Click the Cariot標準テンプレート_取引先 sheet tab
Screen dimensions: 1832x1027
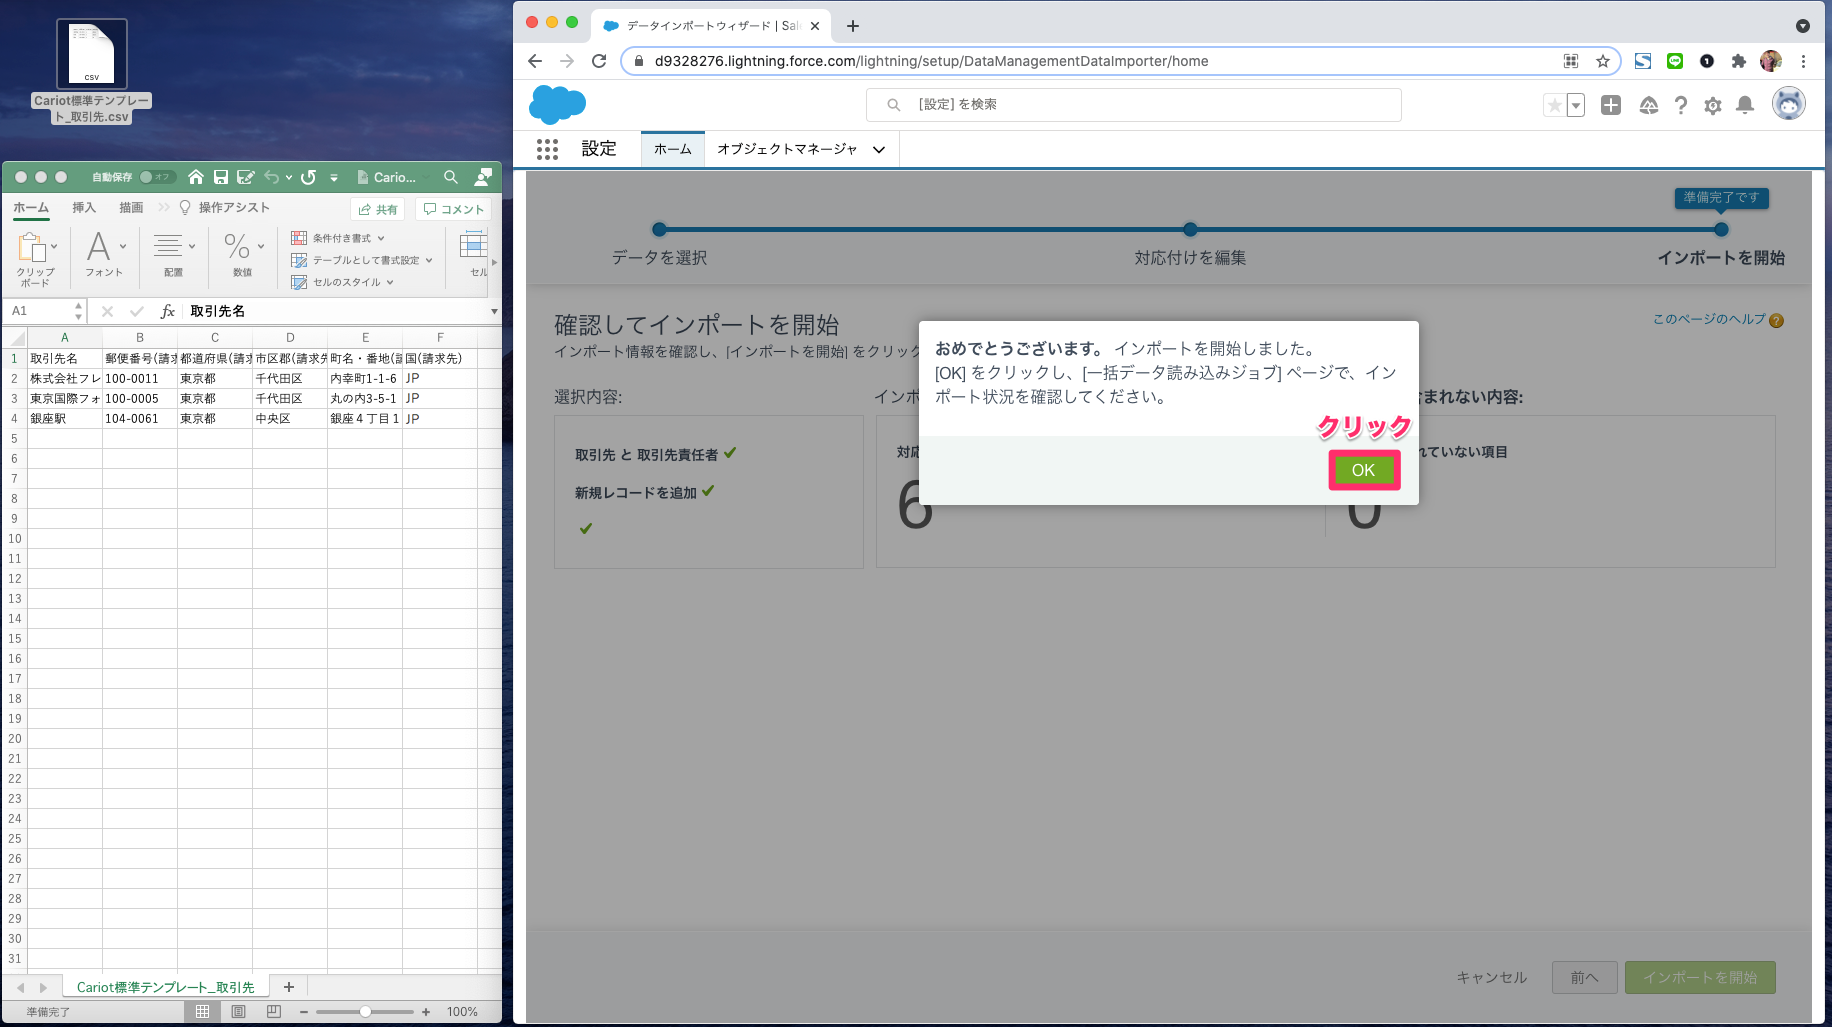click(166, 987)
